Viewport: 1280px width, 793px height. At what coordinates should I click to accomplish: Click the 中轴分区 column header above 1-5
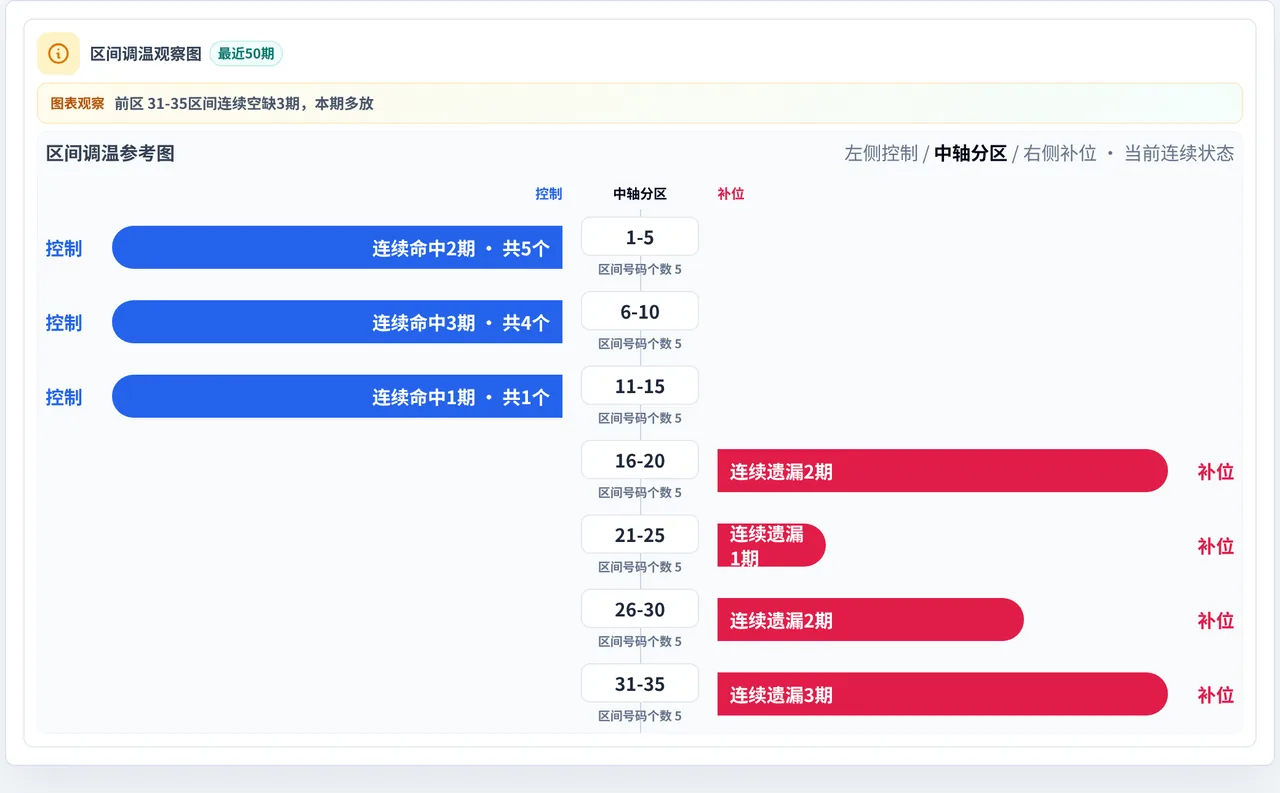(x=640, y=194)
